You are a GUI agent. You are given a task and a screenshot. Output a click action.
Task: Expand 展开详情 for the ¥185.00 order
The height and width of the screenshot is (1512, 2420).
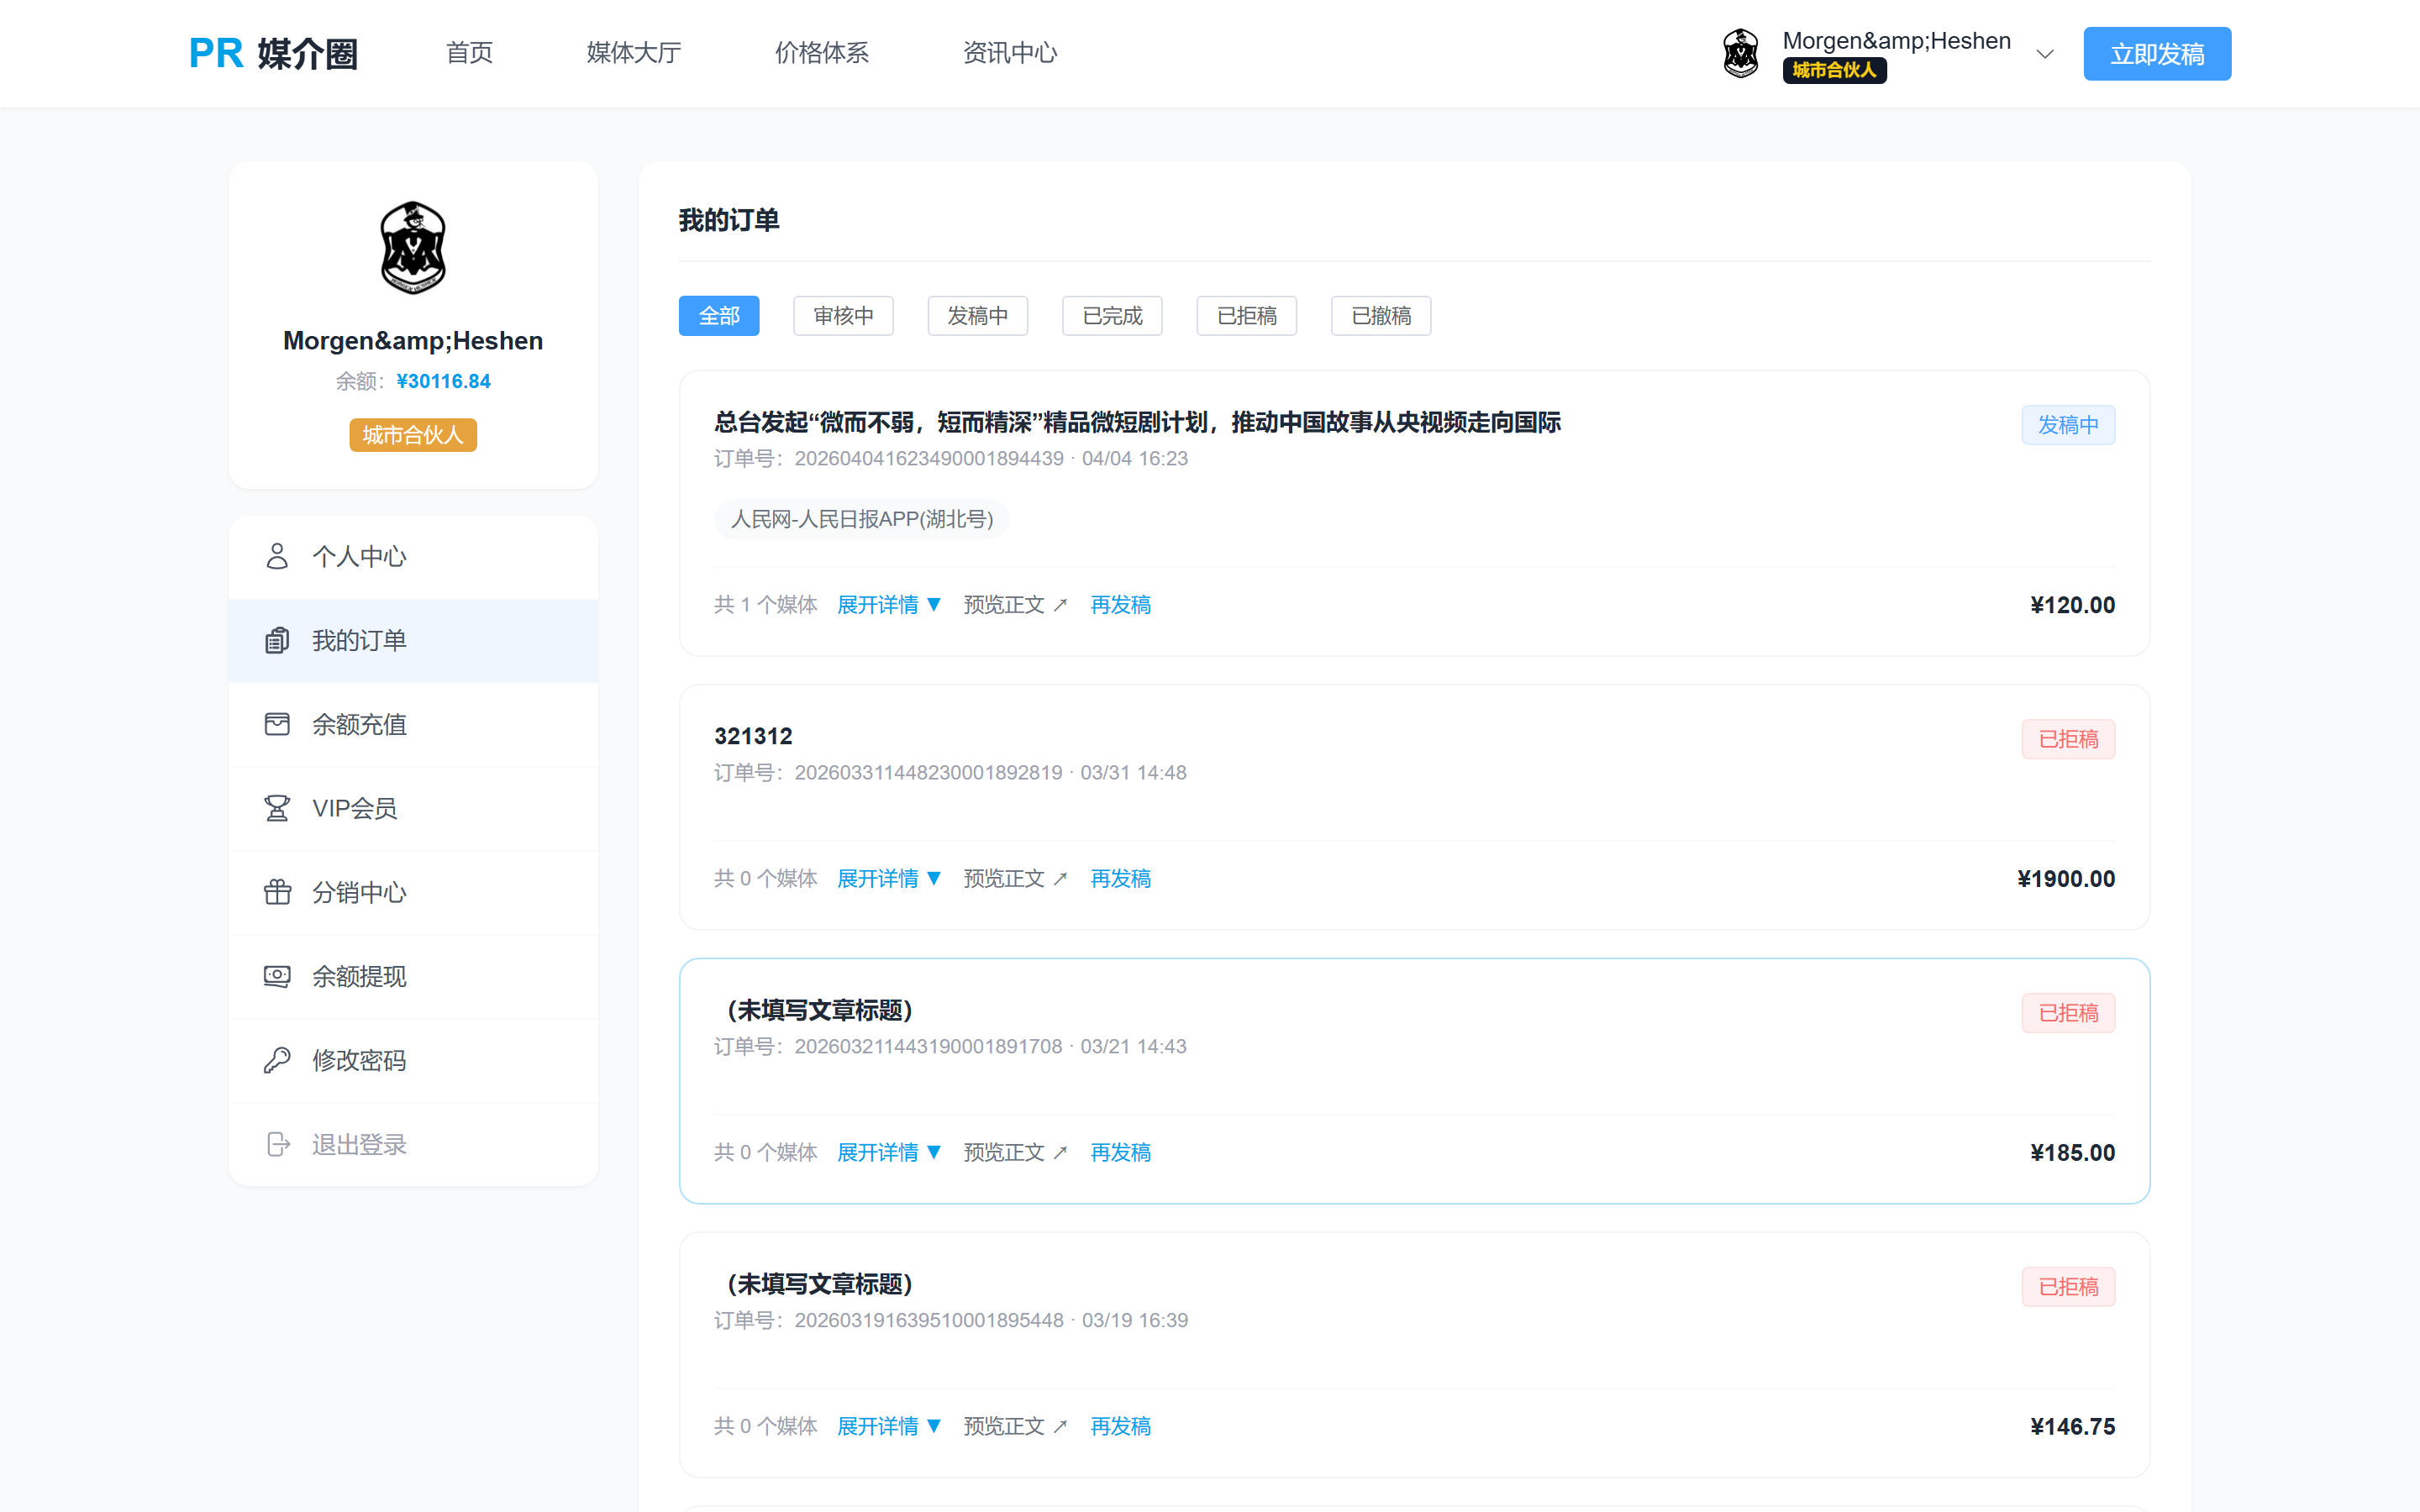[x=889, y=1153]
